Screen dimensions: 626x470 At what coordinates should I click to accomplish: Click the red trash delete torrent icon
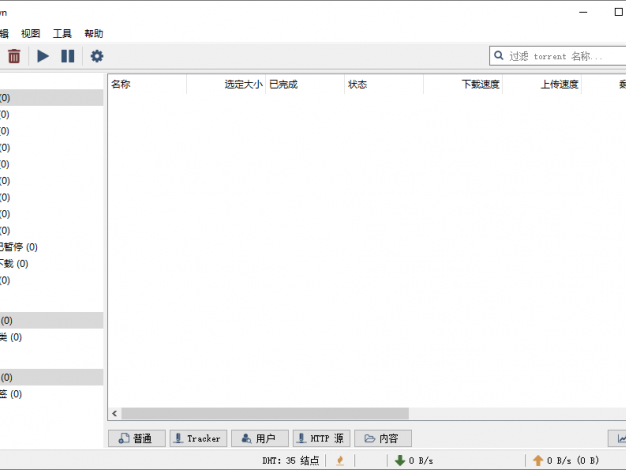click(x=14, y=56)
